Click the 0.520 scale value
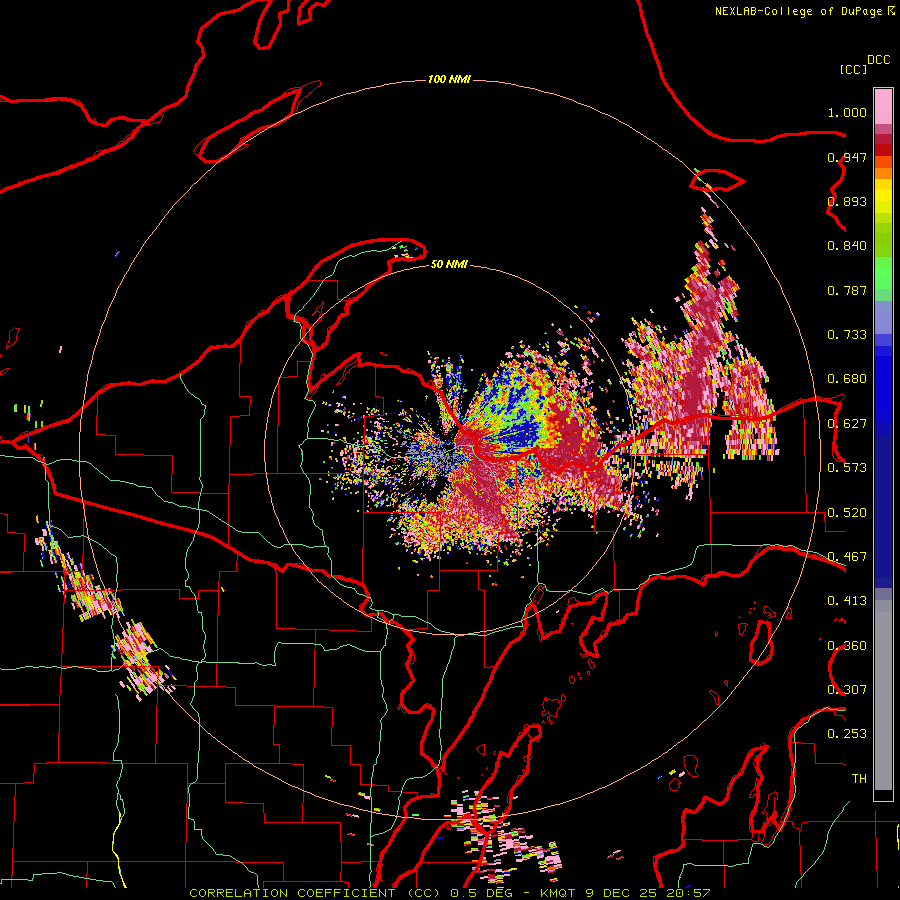The image size is (900, 900). tap(847, 513)
